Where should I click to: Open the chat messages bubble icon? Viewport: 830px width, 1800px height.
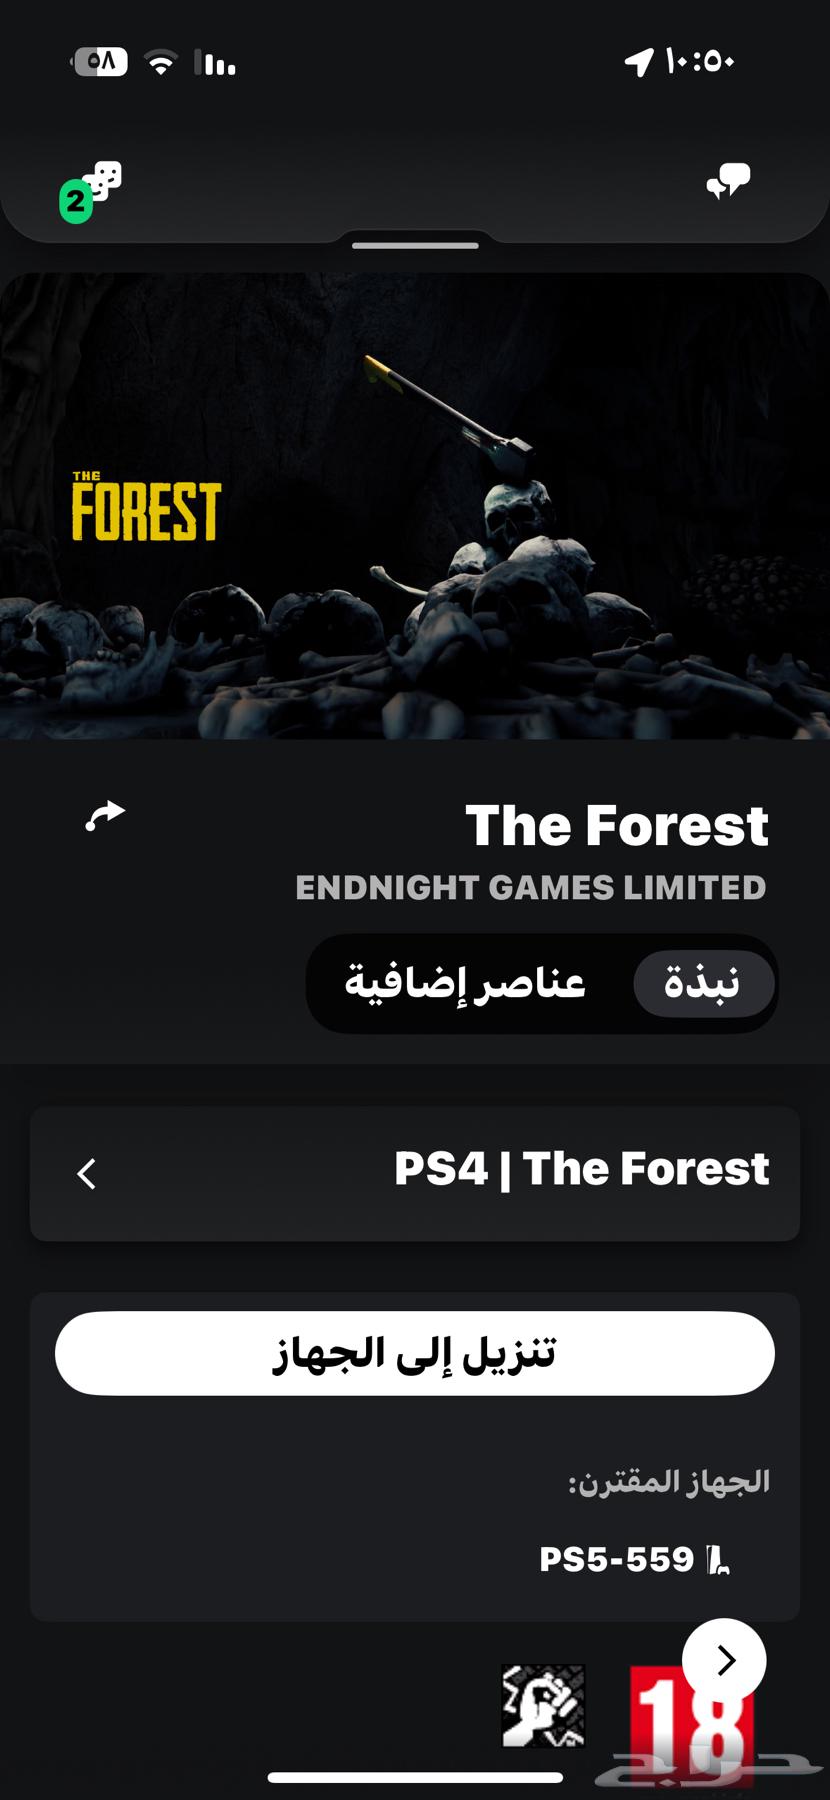click(728, 181)
